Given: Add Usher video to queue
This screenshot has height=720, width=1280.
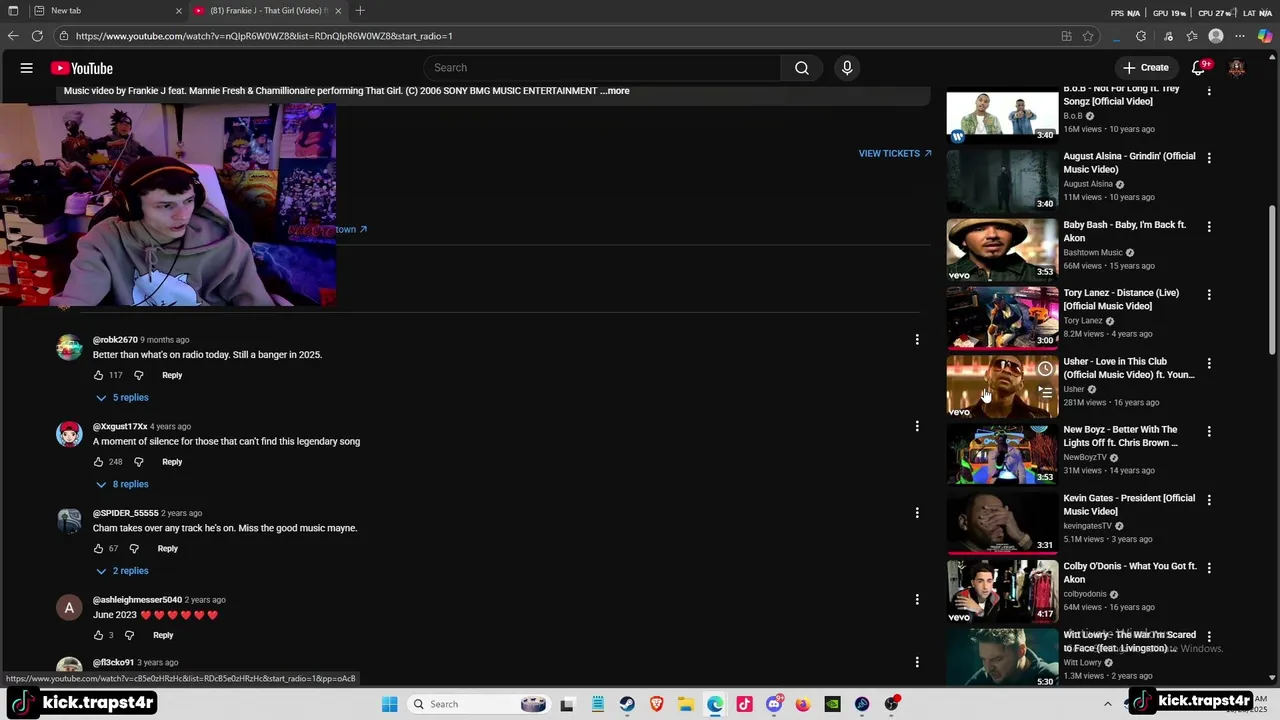Looking at the screenshot, I should pyautogui.click(x=1045, y=392).
